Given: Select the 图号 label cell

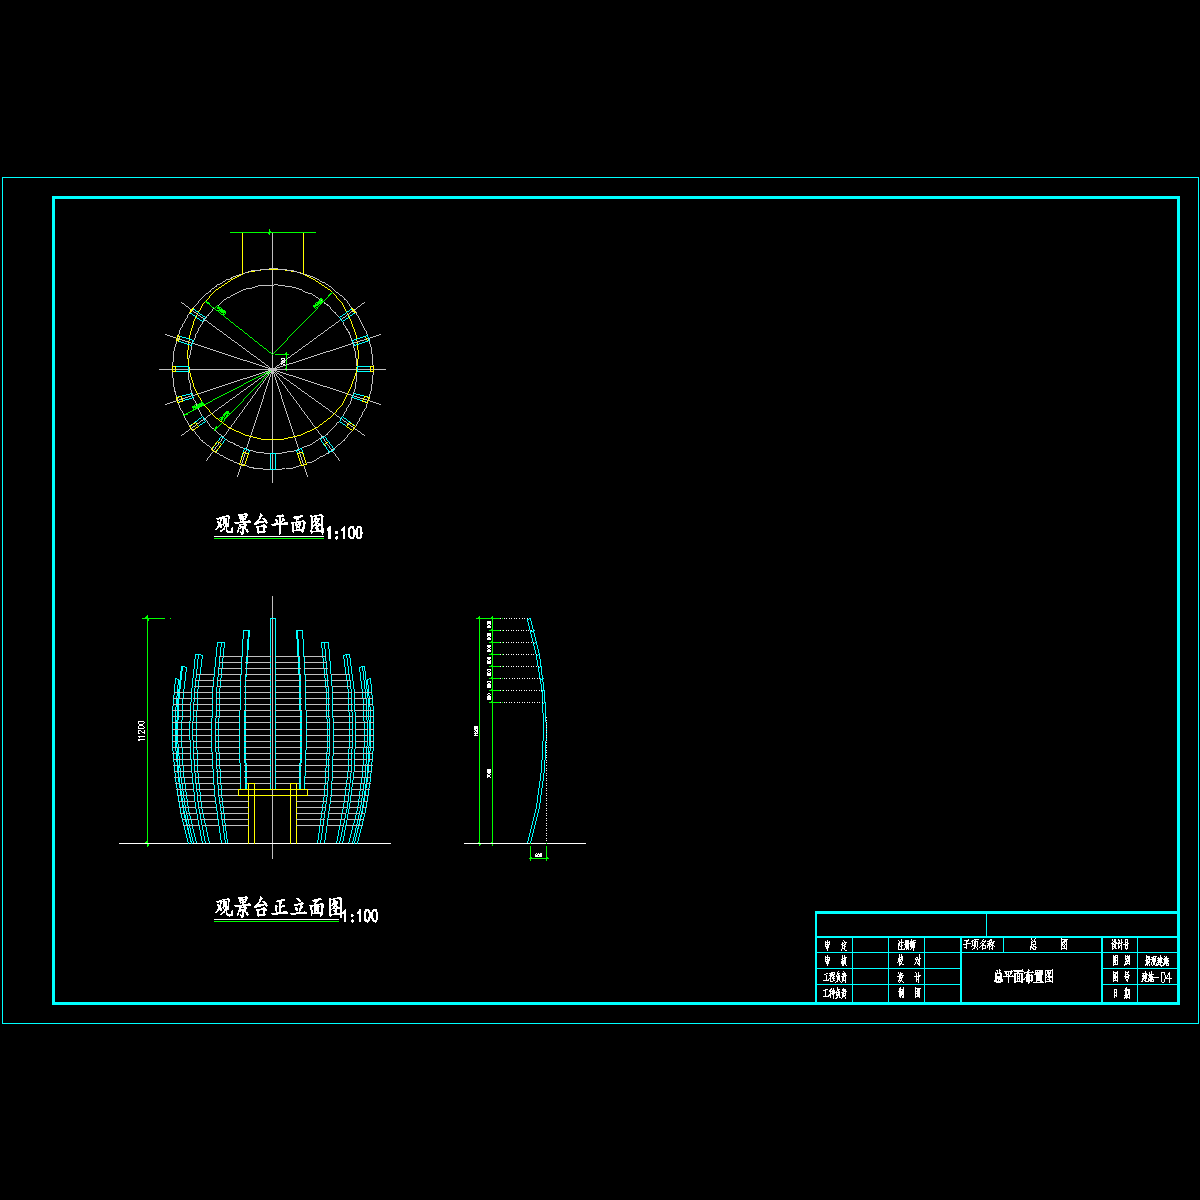Looking at the screenshot, I should [x=1120, y=977].
